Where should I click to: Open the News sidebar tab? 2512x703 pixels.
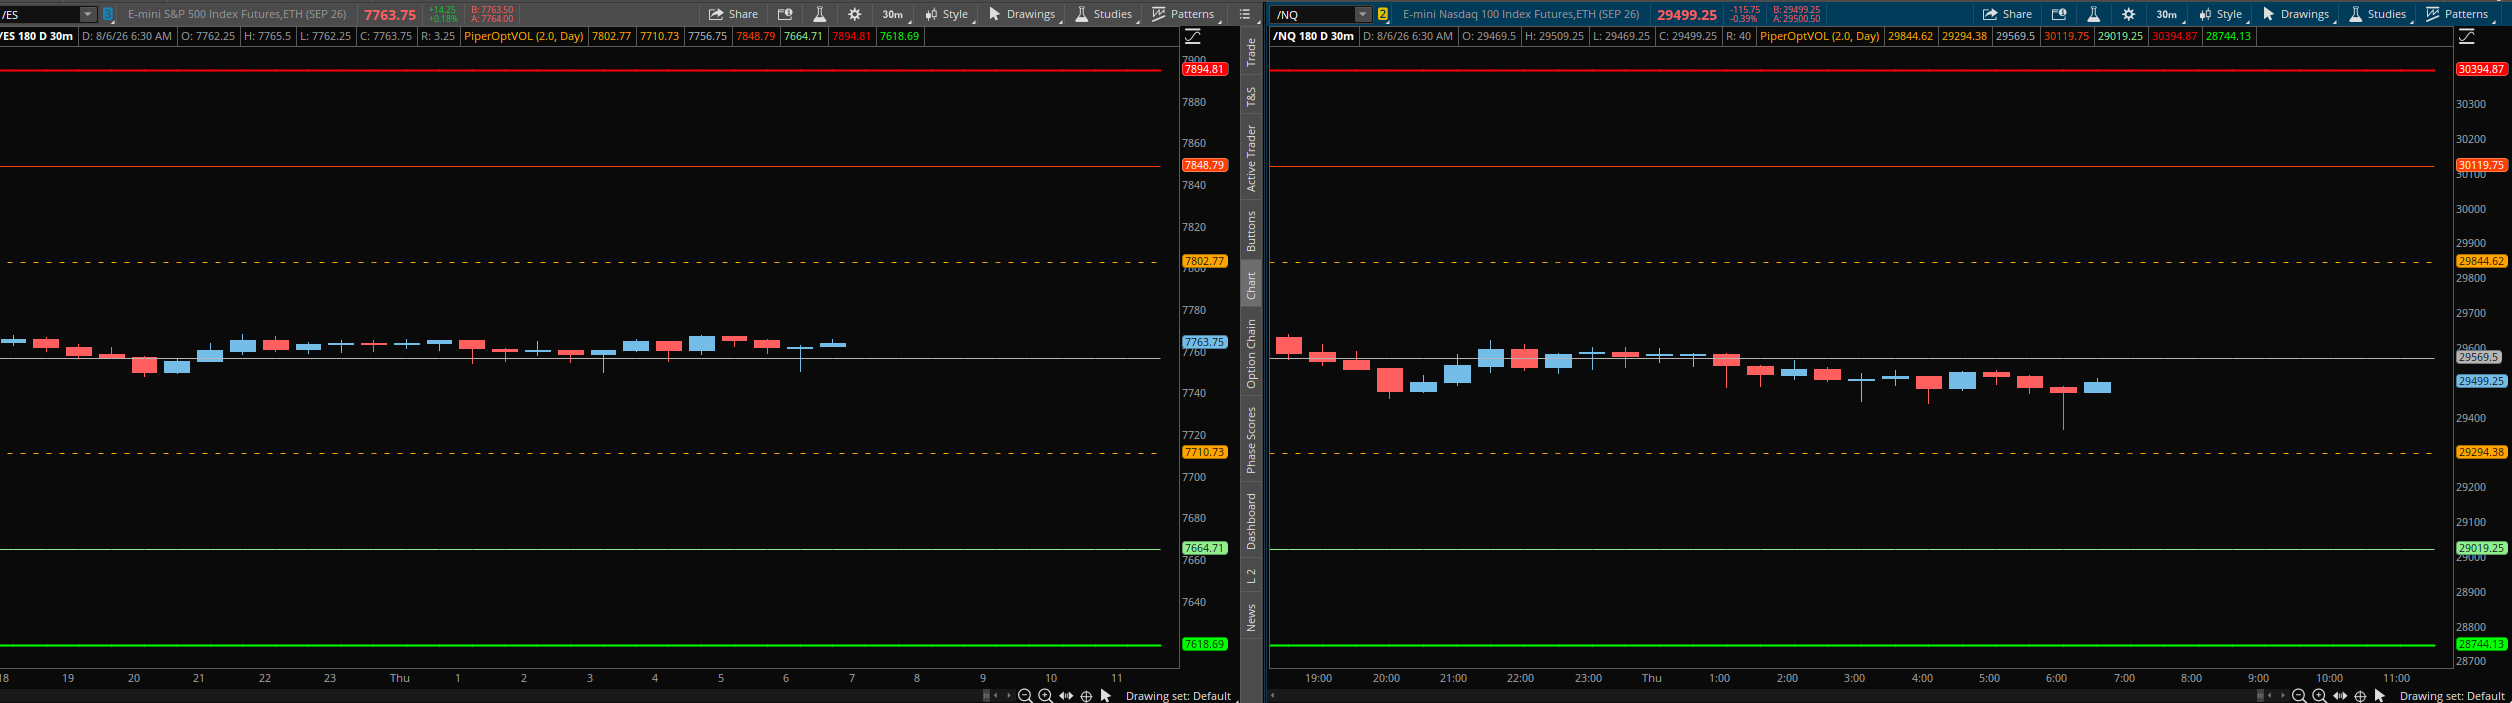point(1251,617)
